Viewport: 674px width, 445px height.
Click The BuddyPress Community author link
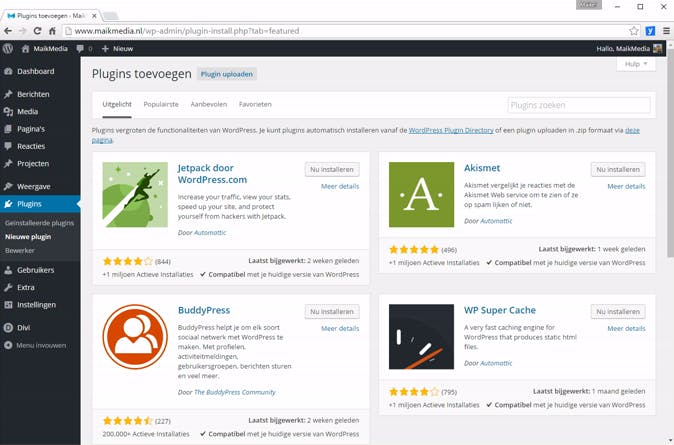coord(235,392)
